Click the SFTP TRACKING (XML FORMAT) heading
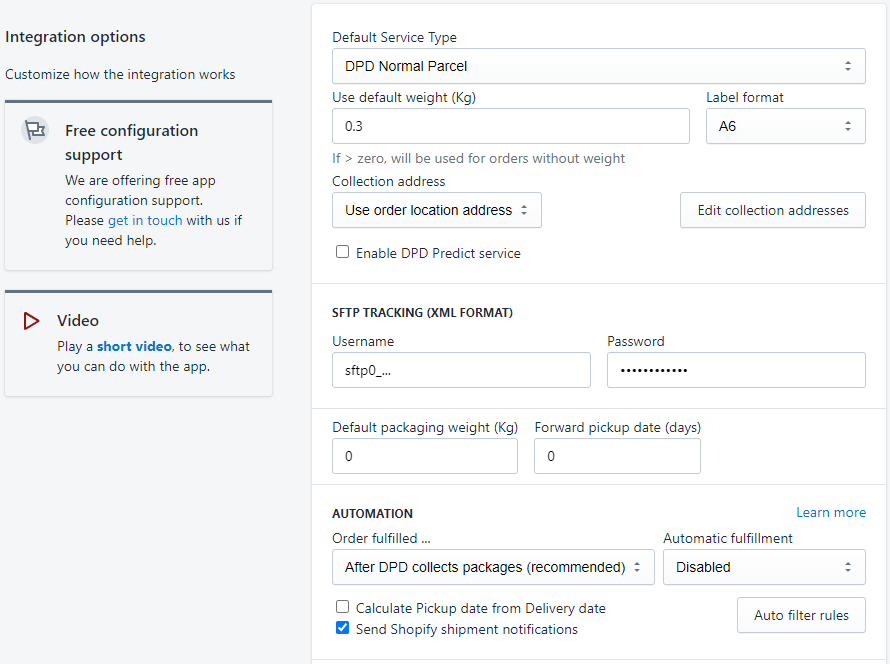The width and height of the screenshot is (890, 664). [x=422, y=313]
